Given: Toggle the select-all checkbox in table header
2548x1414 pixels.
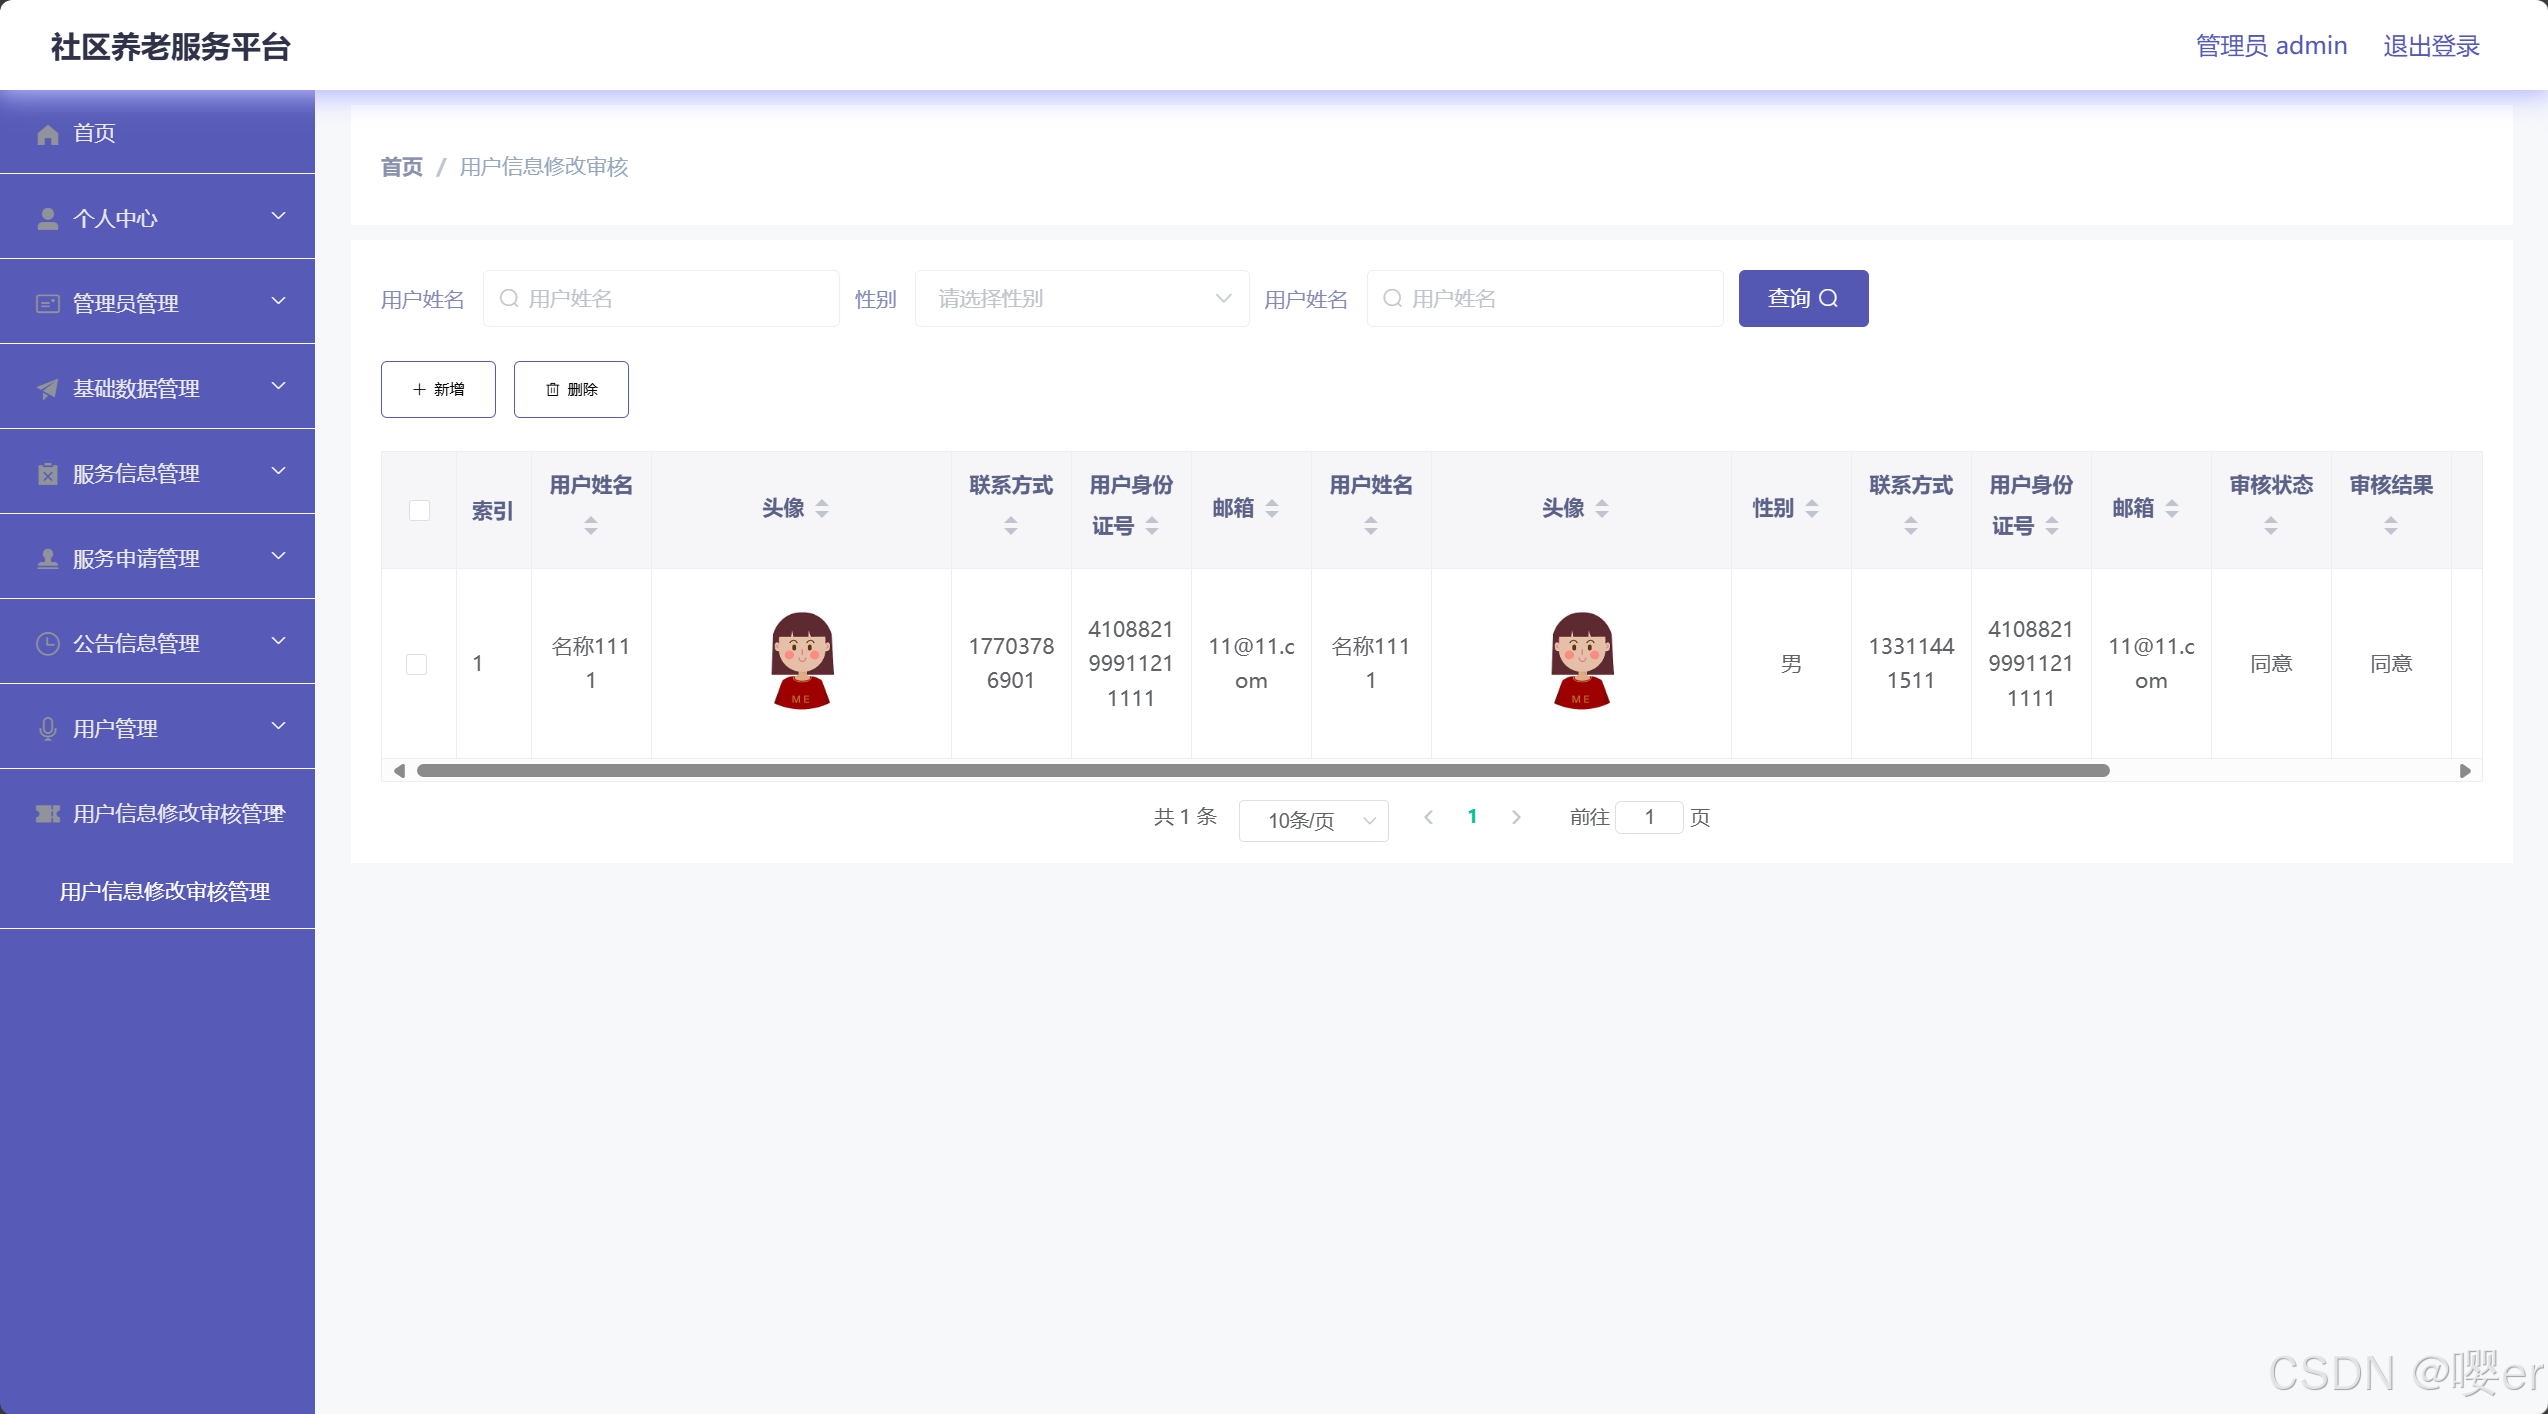Looking at the screenshot, I should click(419, 510).
